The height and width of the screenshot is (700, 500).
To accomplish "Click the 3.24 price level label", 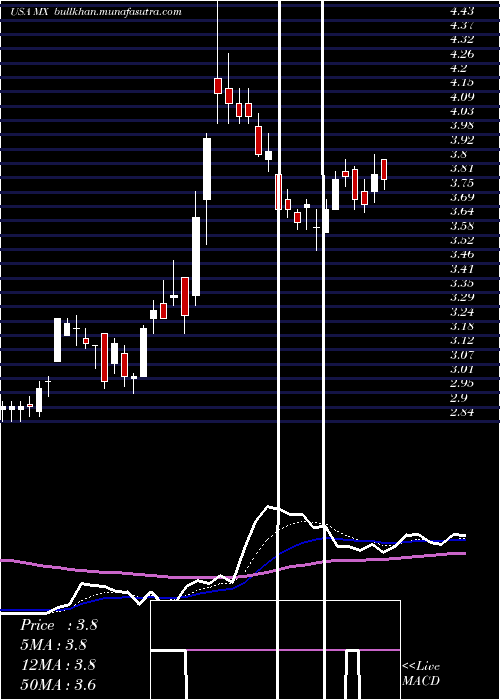I will (x=462, y=312).
